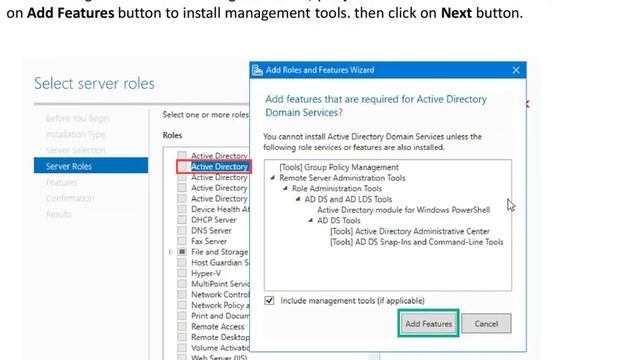640x360 pixels.
Task: Collapse AD DS and AD LDS Tools node
Action: (298, 199)
